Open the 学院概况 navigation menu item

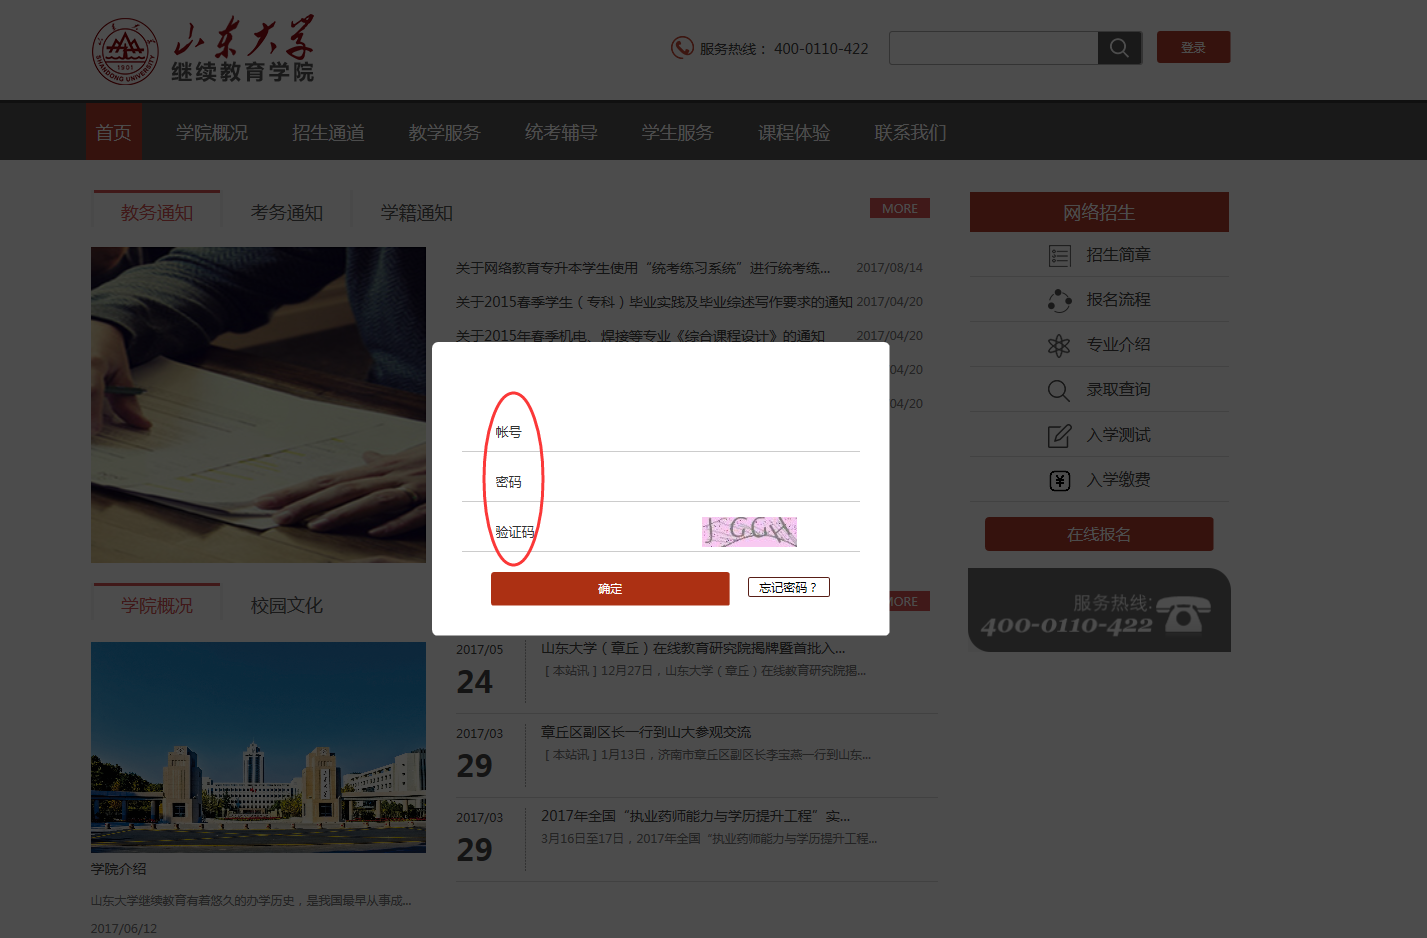(212, 132)
